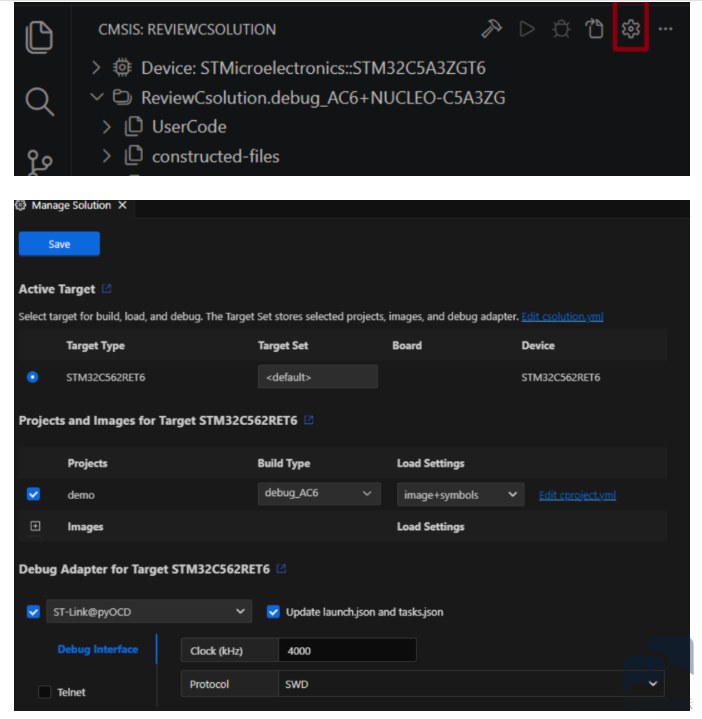
Task: Open the Source Control branch icon
Action: 40,163
